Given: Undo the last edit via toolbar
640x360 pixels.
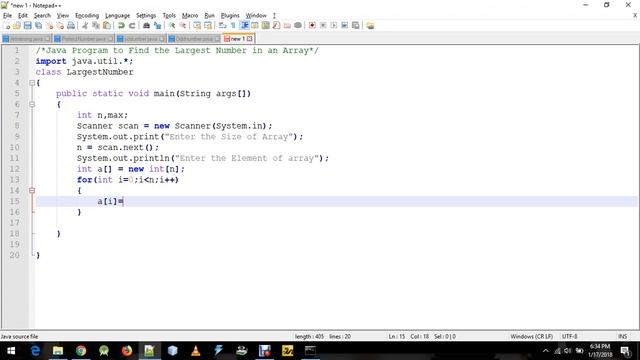Looking at the screenshot, I should (121, 26).
